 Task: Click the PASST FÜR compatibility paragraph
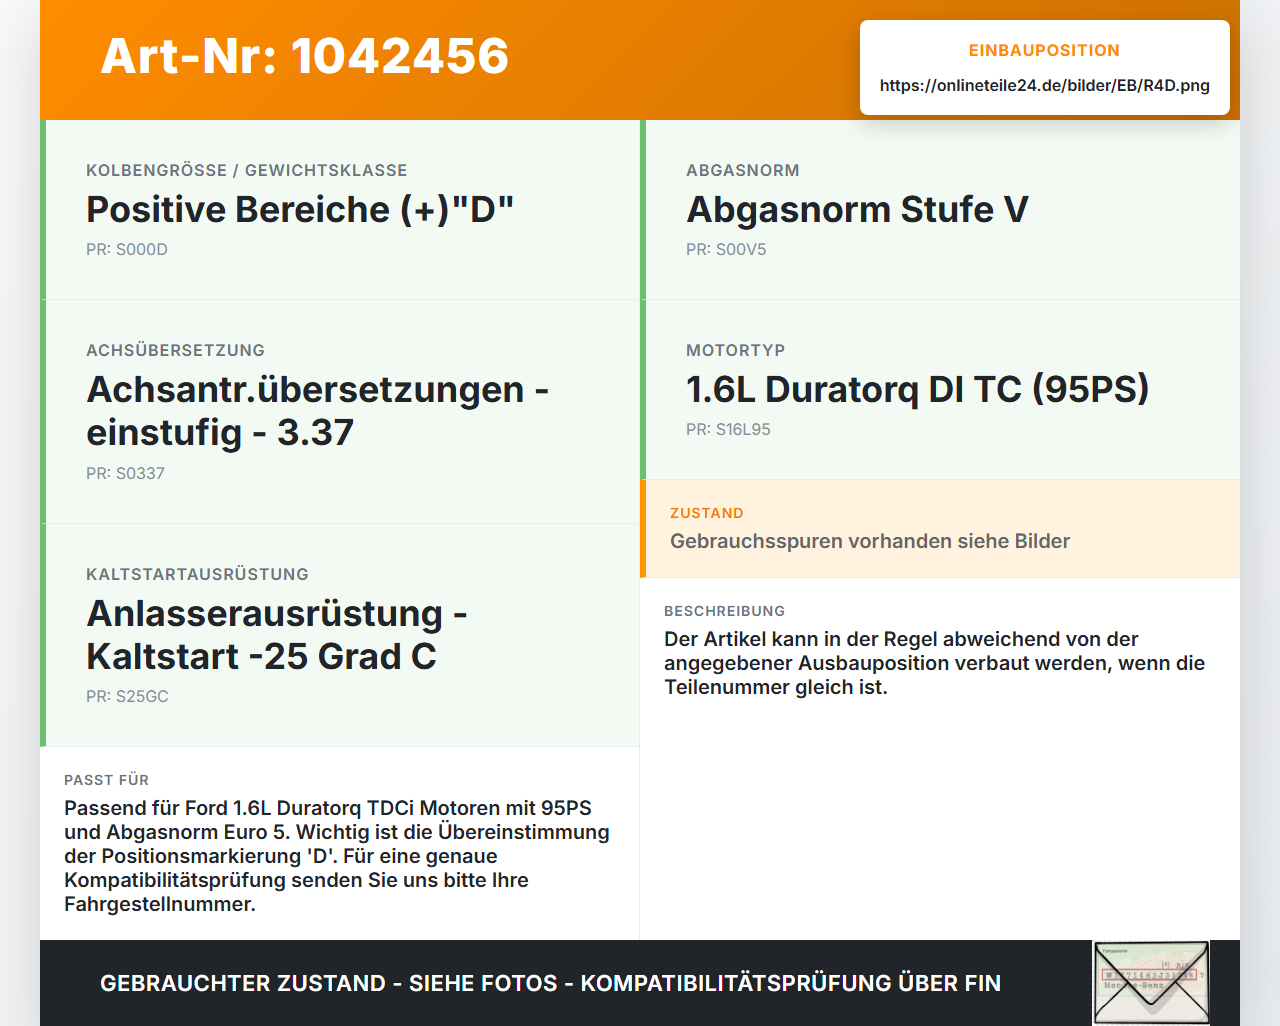[337, 856]
